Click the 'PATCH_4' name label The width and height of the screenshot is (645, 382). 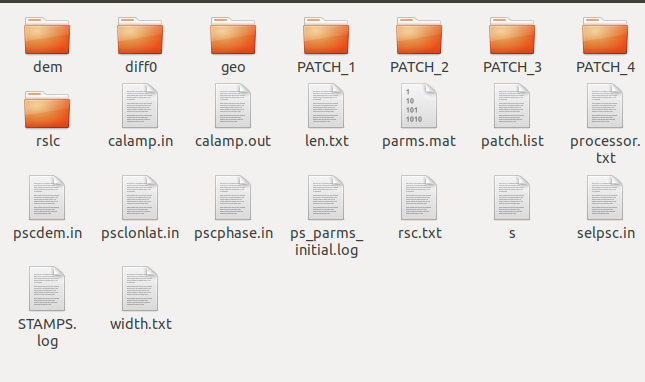pyautogui.click(x=605, y=67)
